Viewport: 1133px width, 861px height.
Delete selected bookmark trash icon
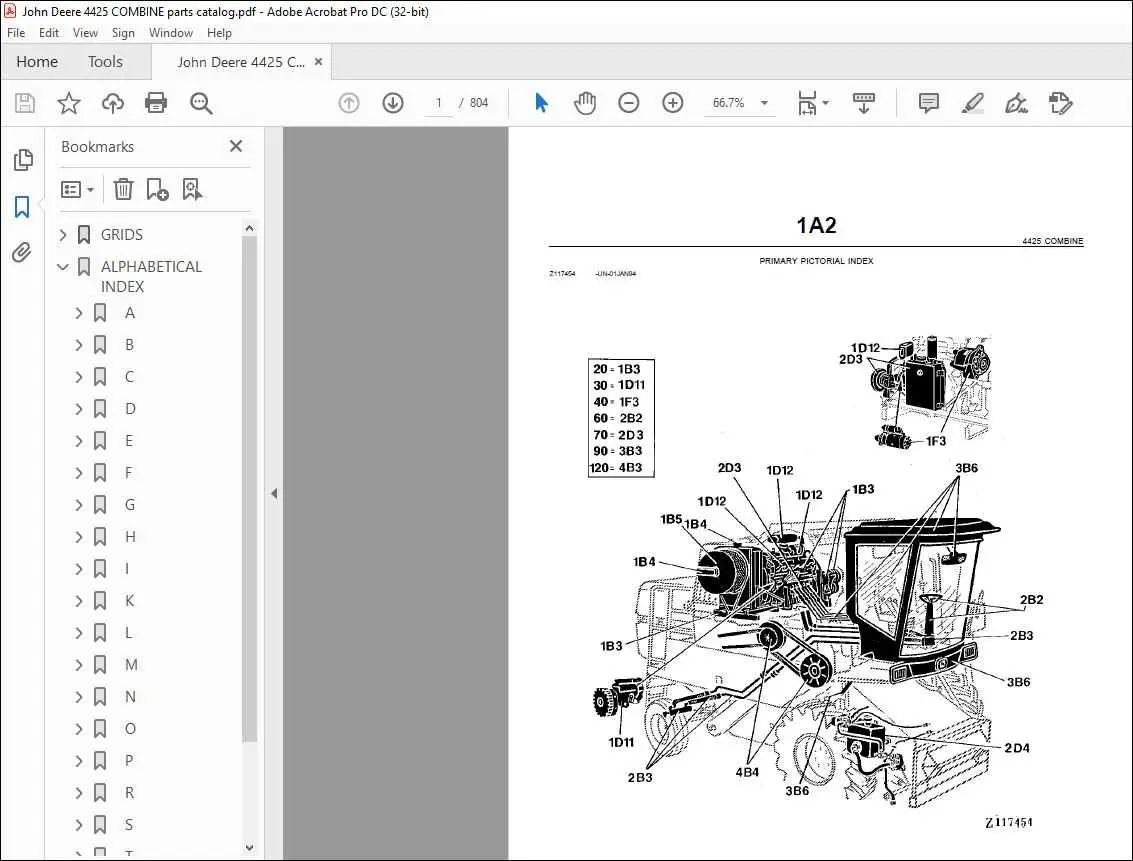124,189
